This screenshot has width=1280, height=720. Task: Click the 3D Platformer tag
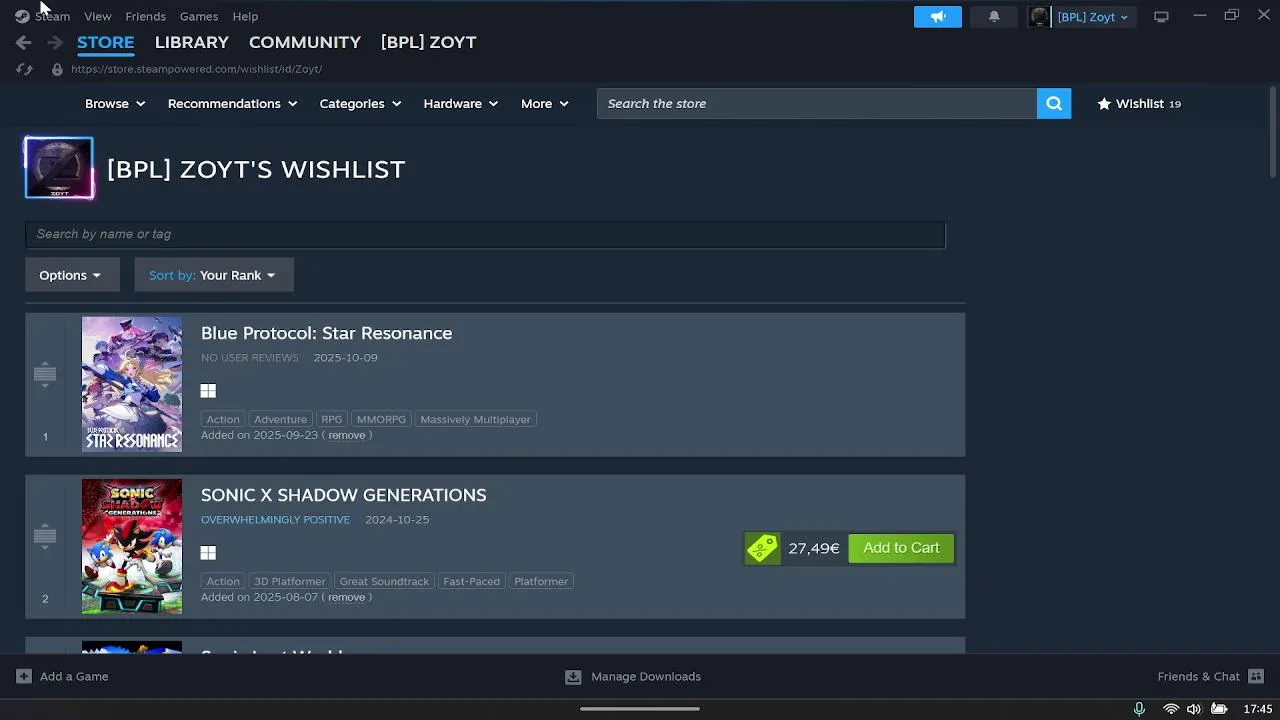290,581
